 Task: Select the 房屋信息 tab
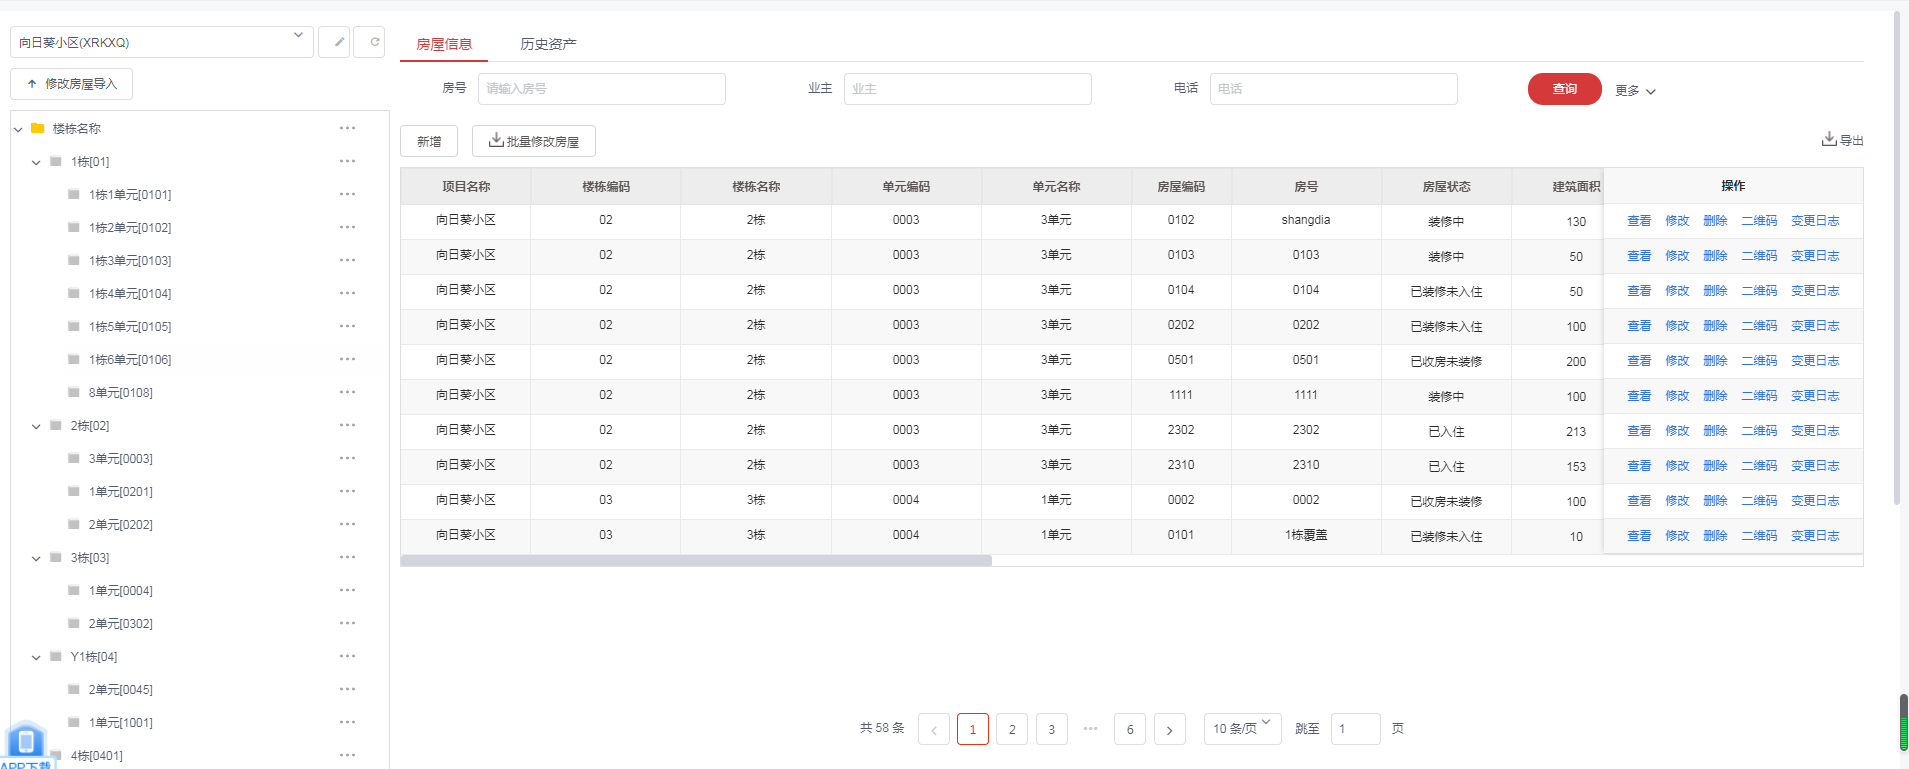click(x=444, y=44)
